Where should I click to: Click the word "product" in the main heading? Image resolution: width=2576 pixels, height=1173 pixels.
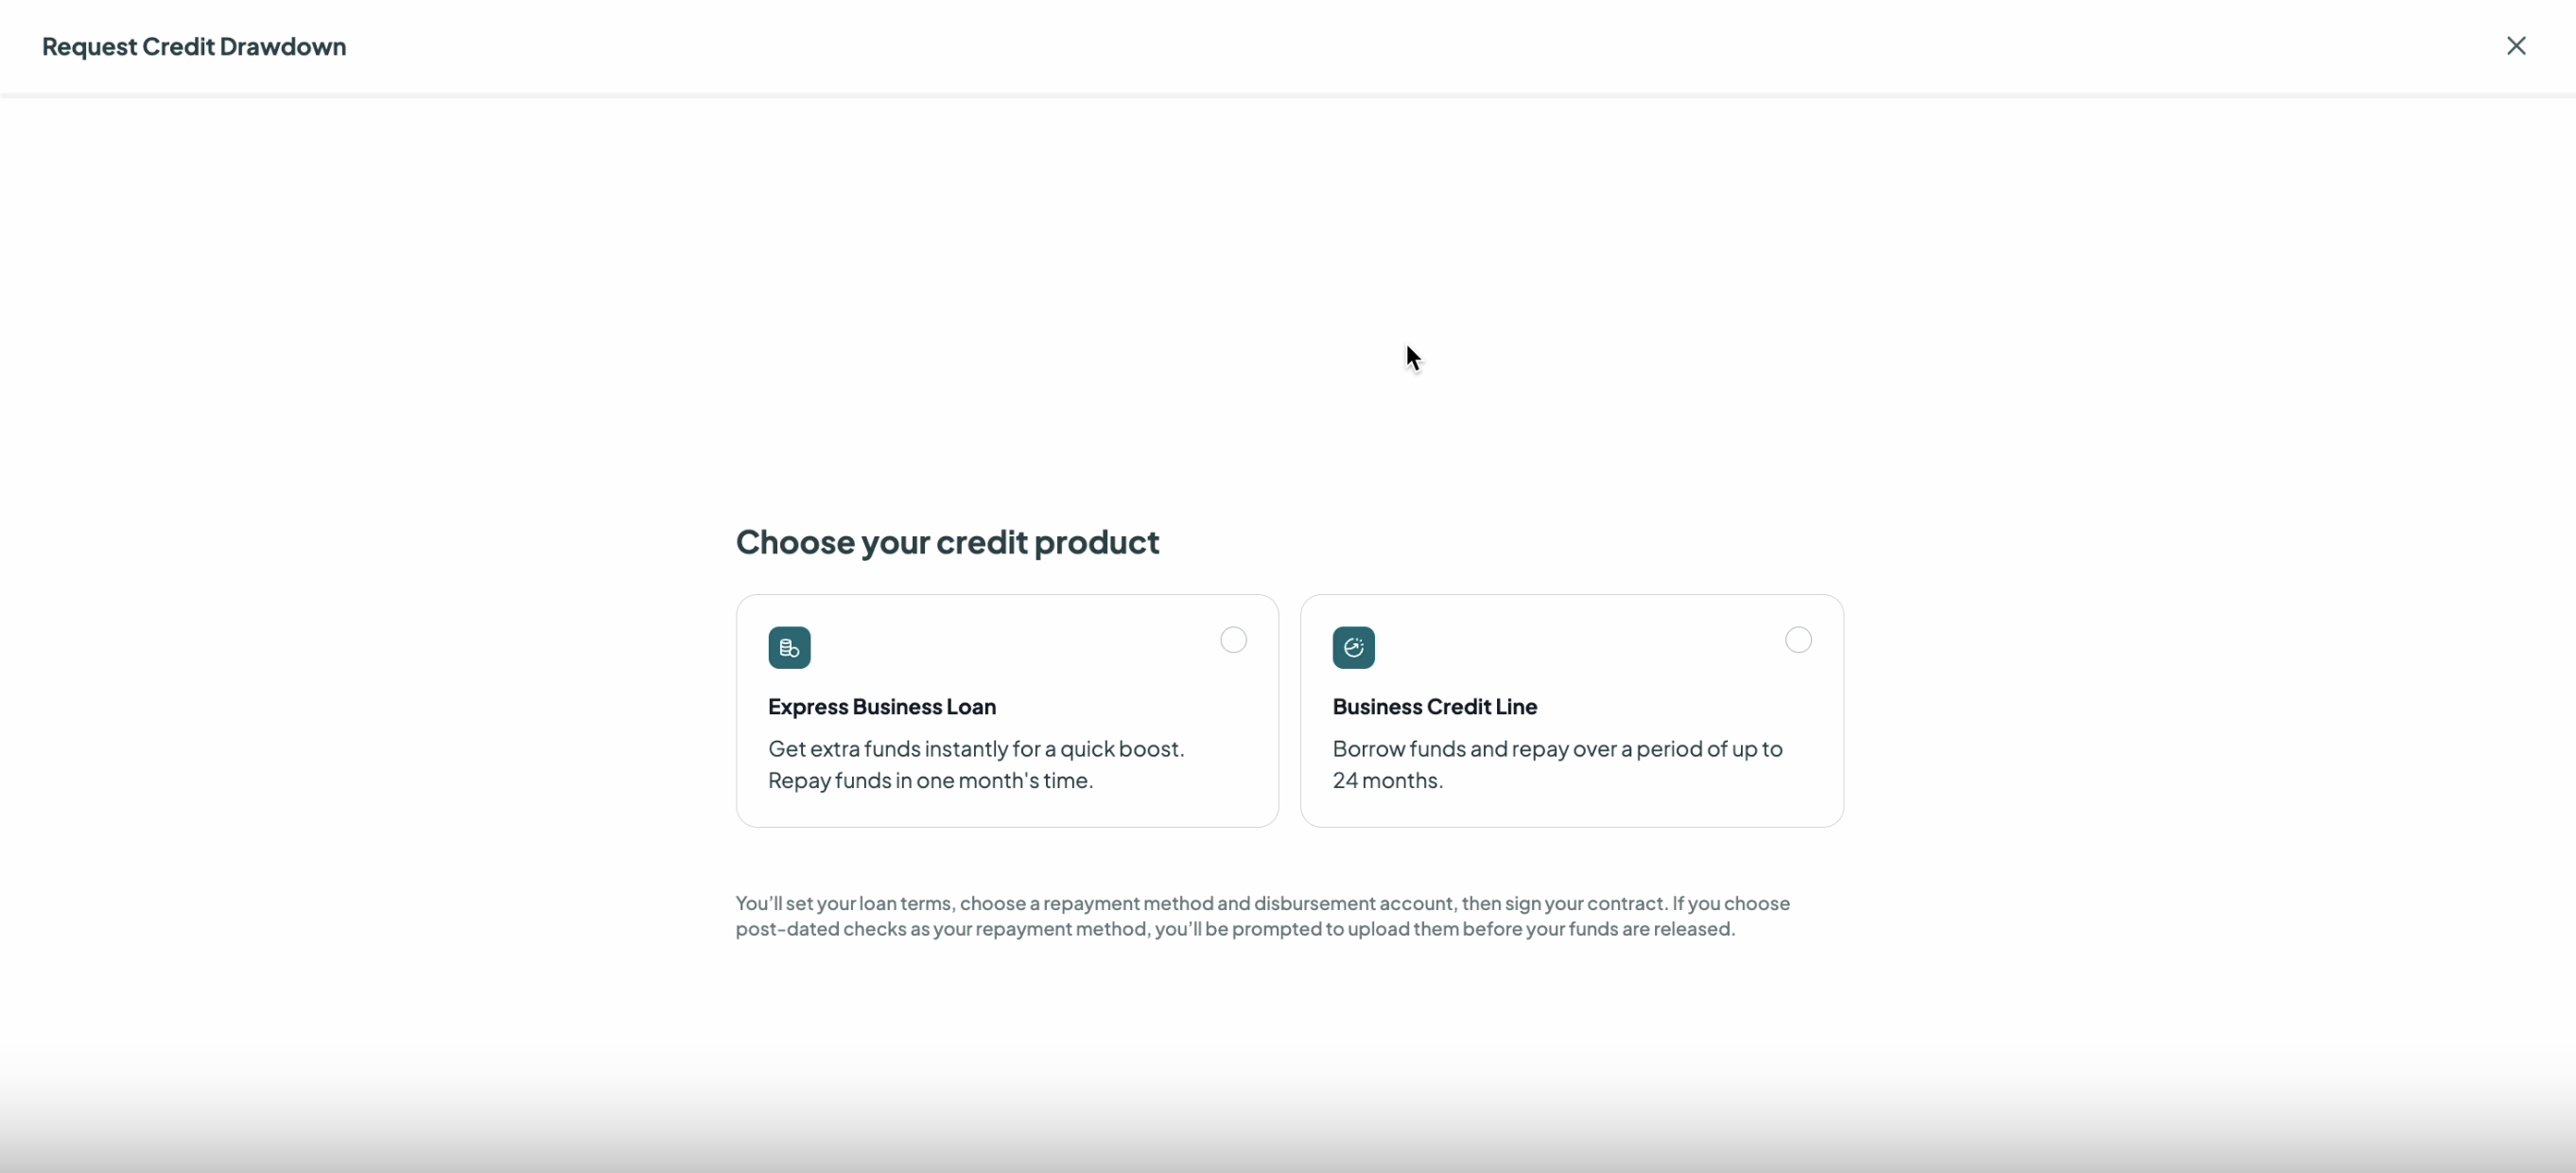click(x=1097, y=542)
